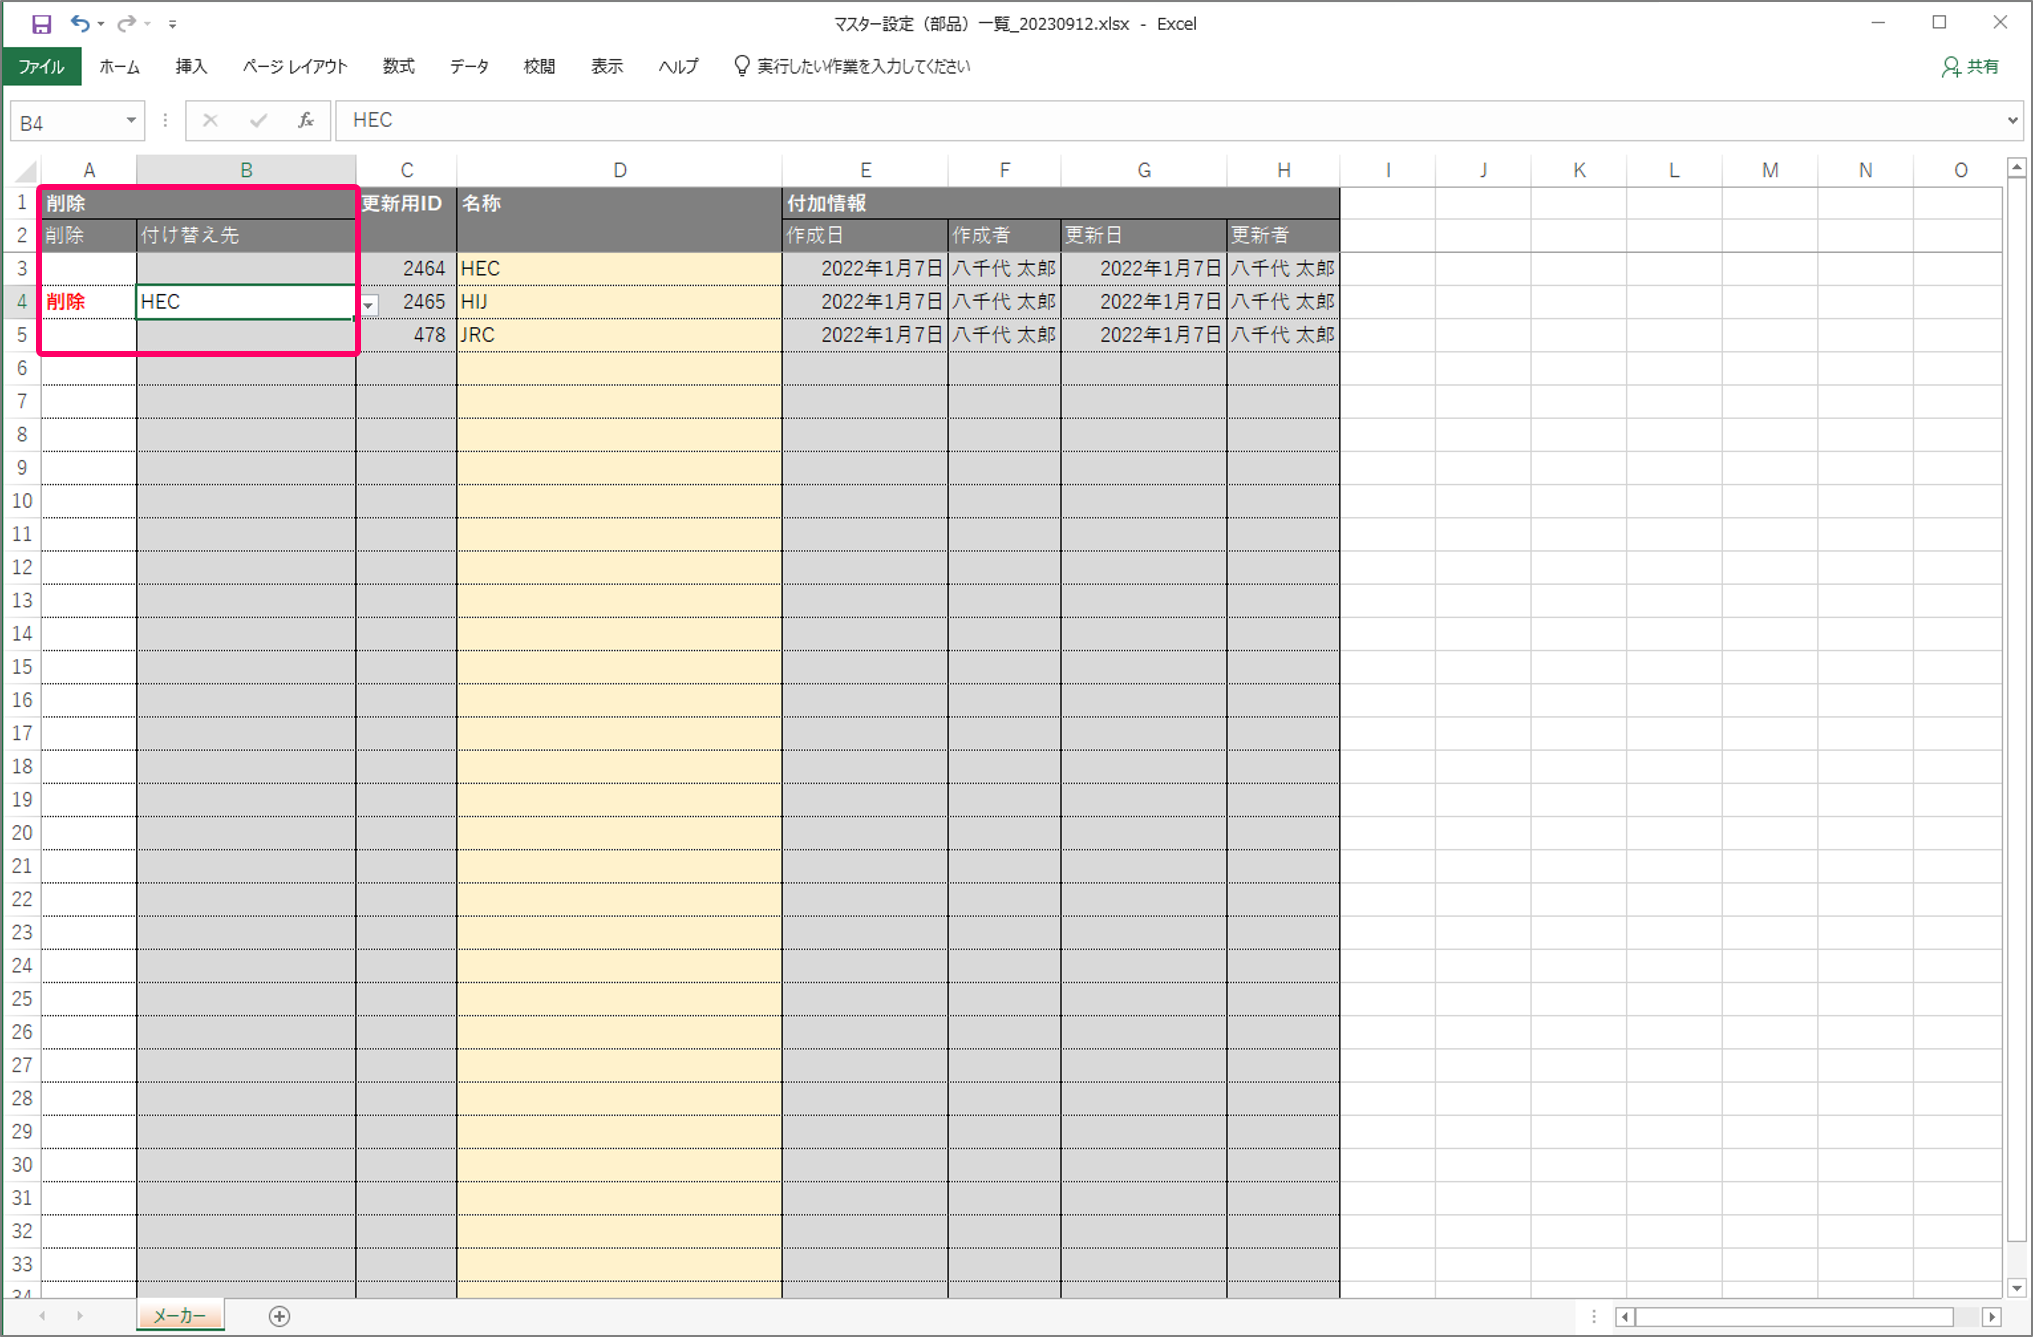Open Customize Quick Access Toolbar dropdown

click(172, 24)
